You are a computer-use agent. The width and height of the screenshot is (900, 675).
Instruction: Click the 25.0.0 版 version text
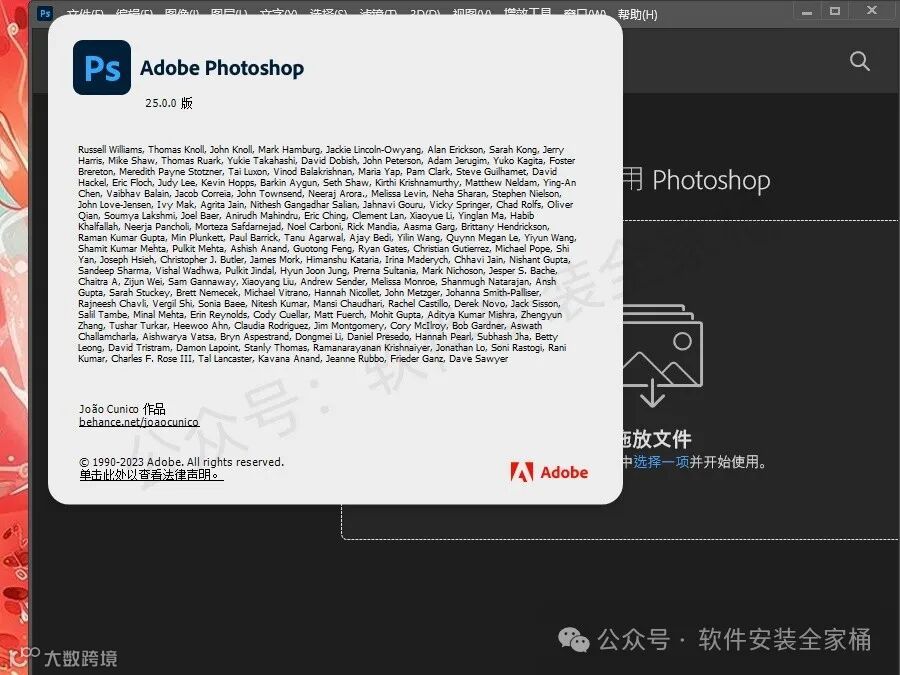(x=169, y=103)
